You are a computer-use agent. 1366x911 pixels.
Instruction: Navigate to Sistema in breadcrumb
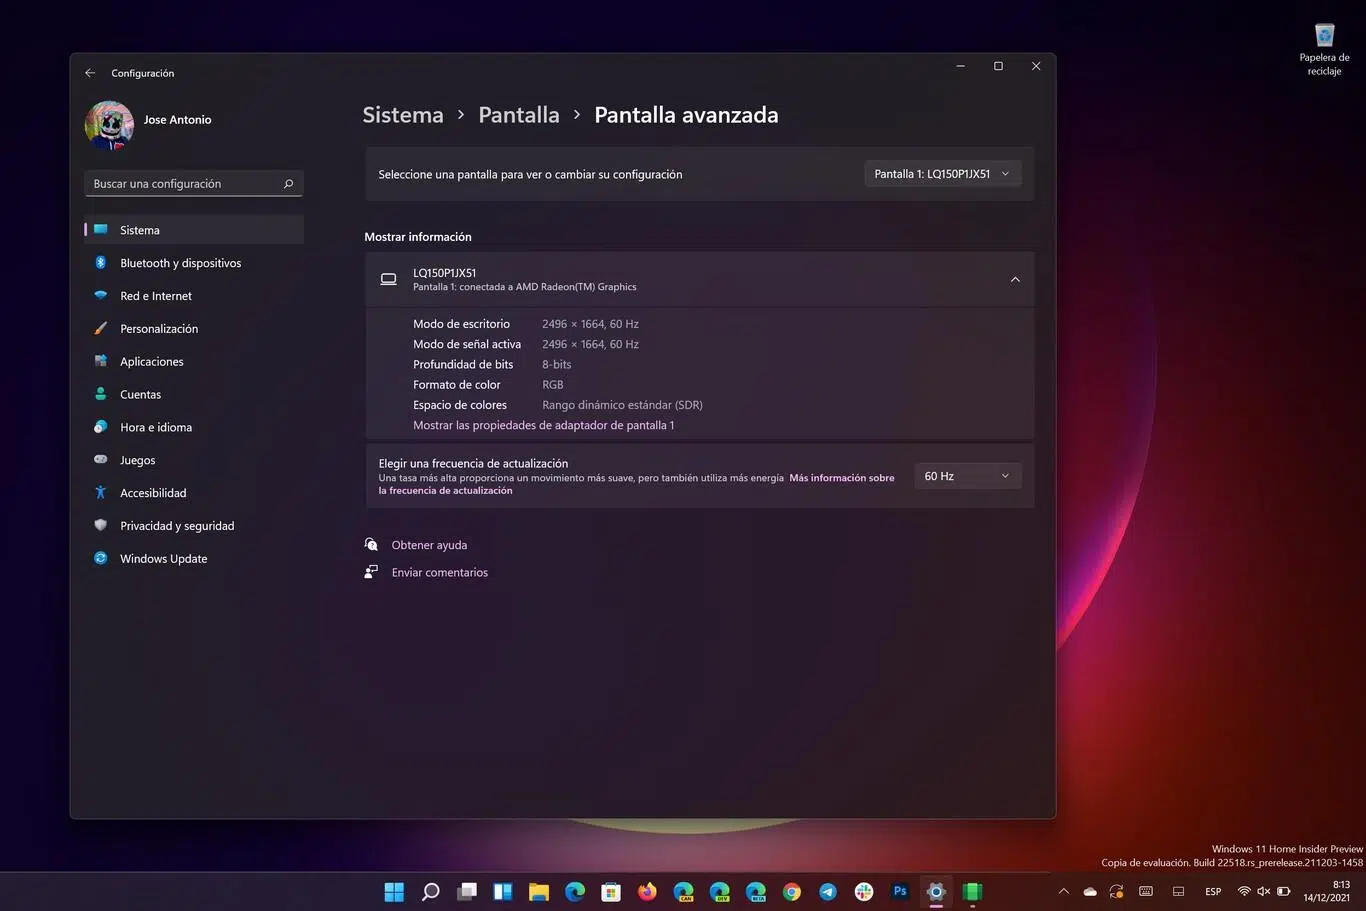pyautogui.click(x=402, y=115)
